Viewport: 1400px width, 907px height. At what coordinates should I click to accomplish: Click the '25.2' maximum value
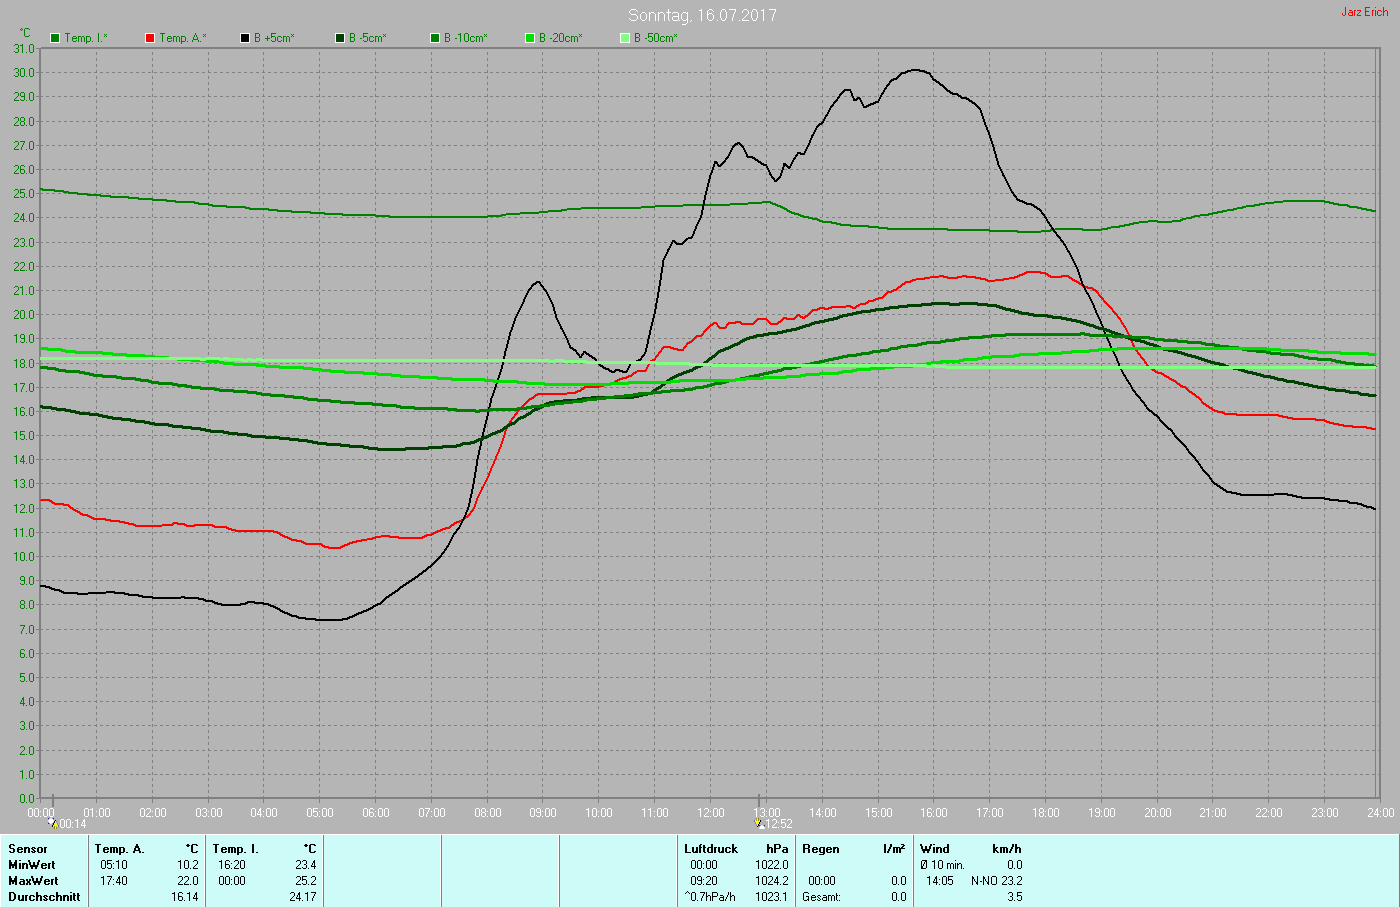[306, 881]
